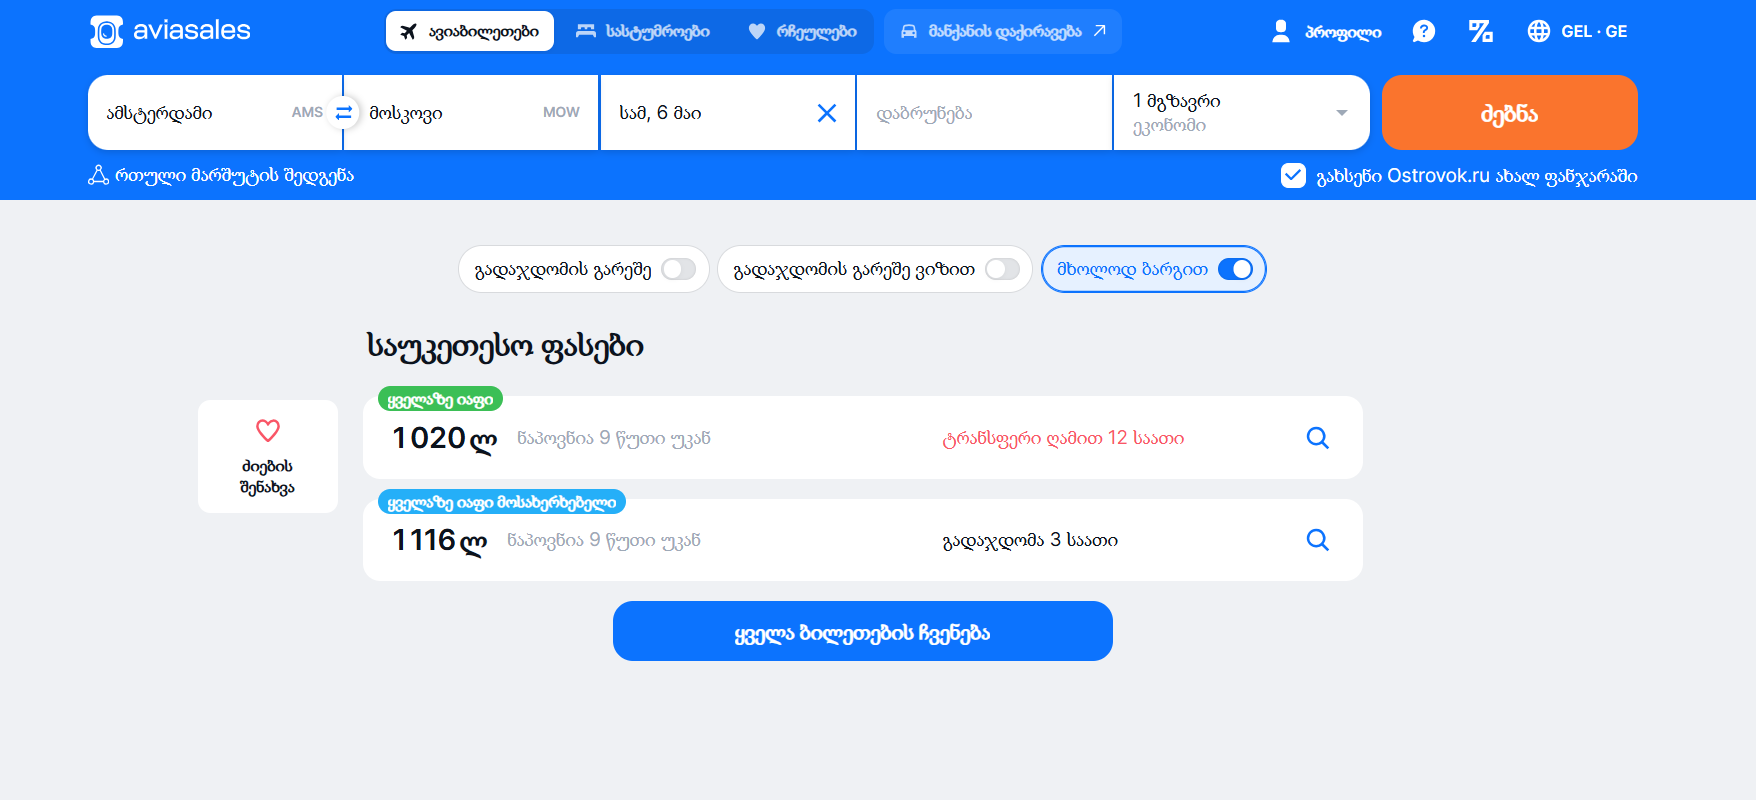This screenshot has width=1756, height=800.
Task: Click ყველა ბილეთების ჩვენება button
Action: 863,631
